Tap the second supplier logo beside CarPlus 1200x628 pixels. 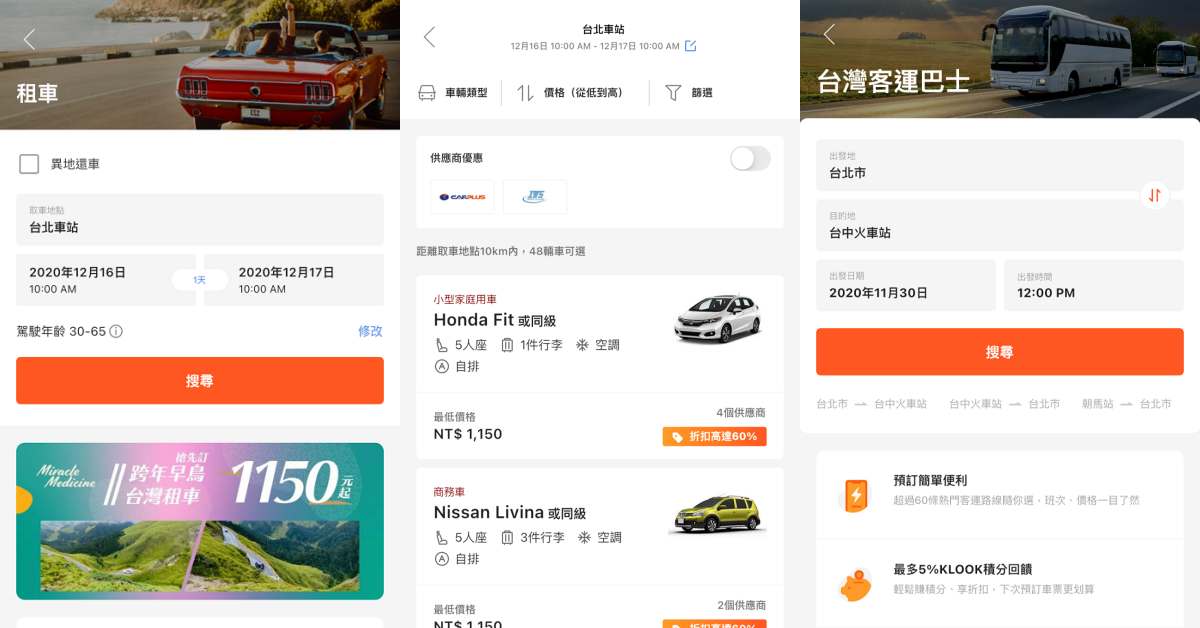tap(534, 197)
